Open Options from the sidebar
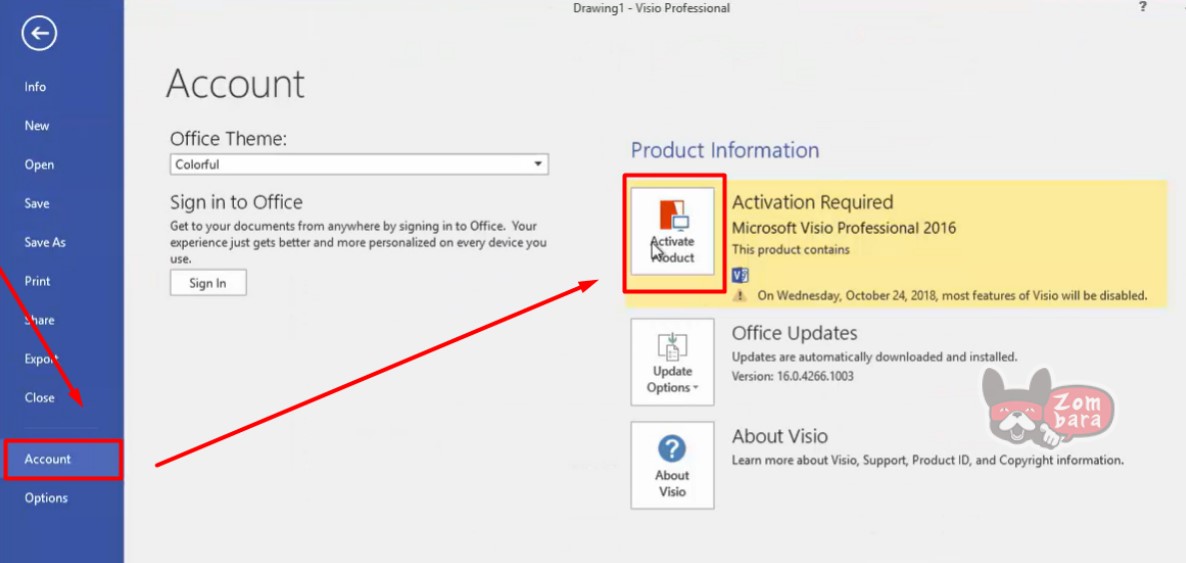 (45, 498)
